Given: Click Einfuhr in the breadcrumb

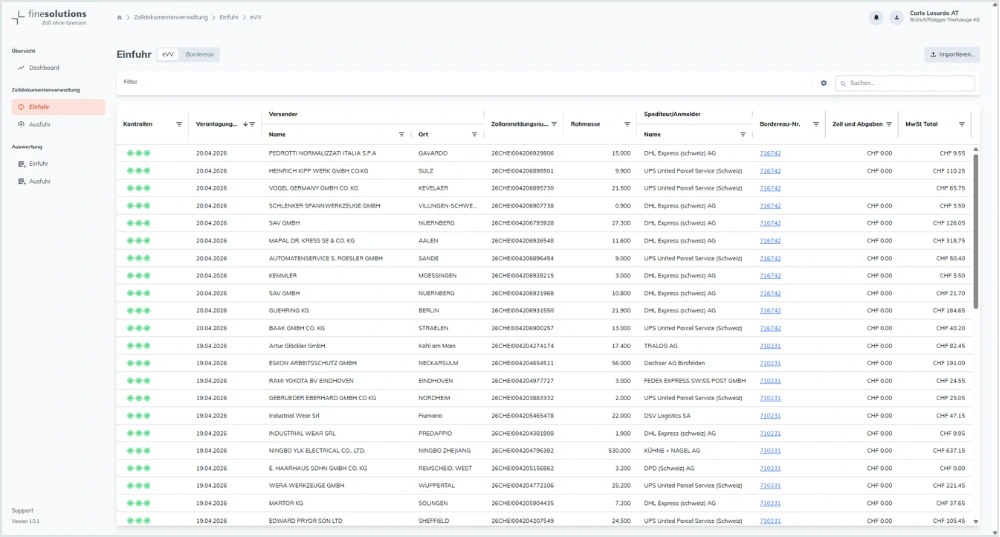Looking at the screenshot, I should tap(229, 18).
